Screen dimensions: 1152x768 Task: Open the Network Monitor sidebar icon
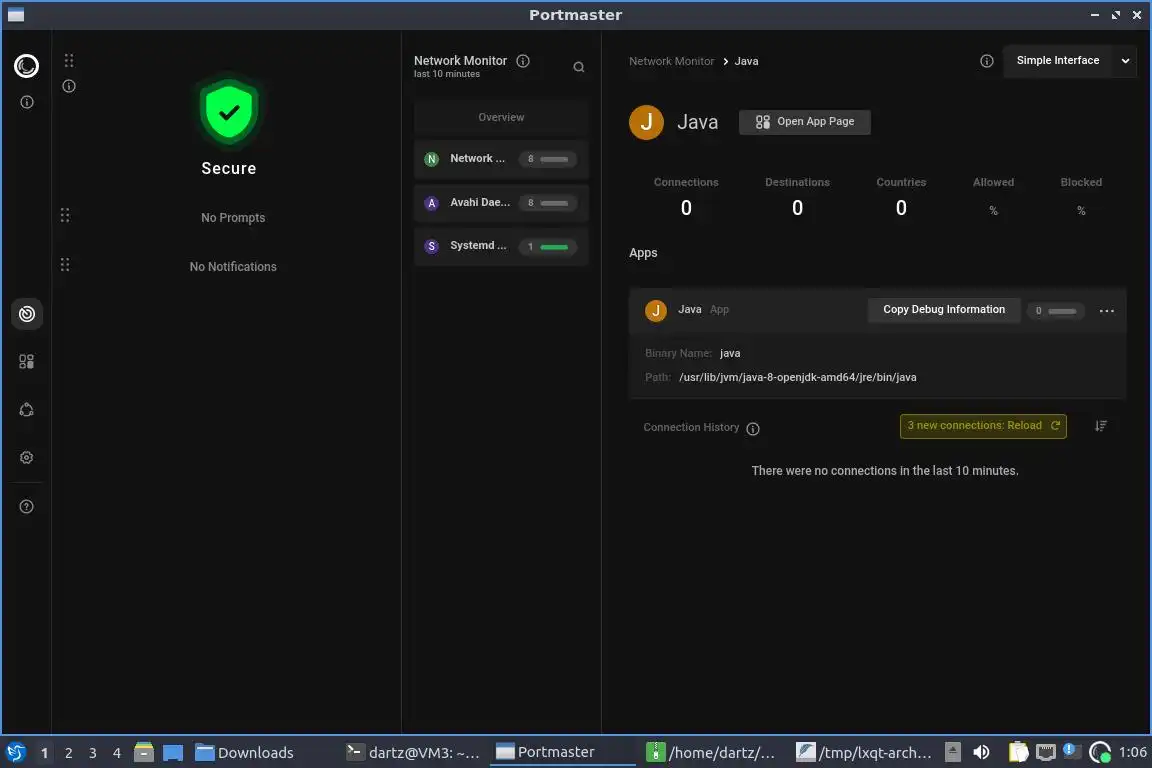pos(26,315)
